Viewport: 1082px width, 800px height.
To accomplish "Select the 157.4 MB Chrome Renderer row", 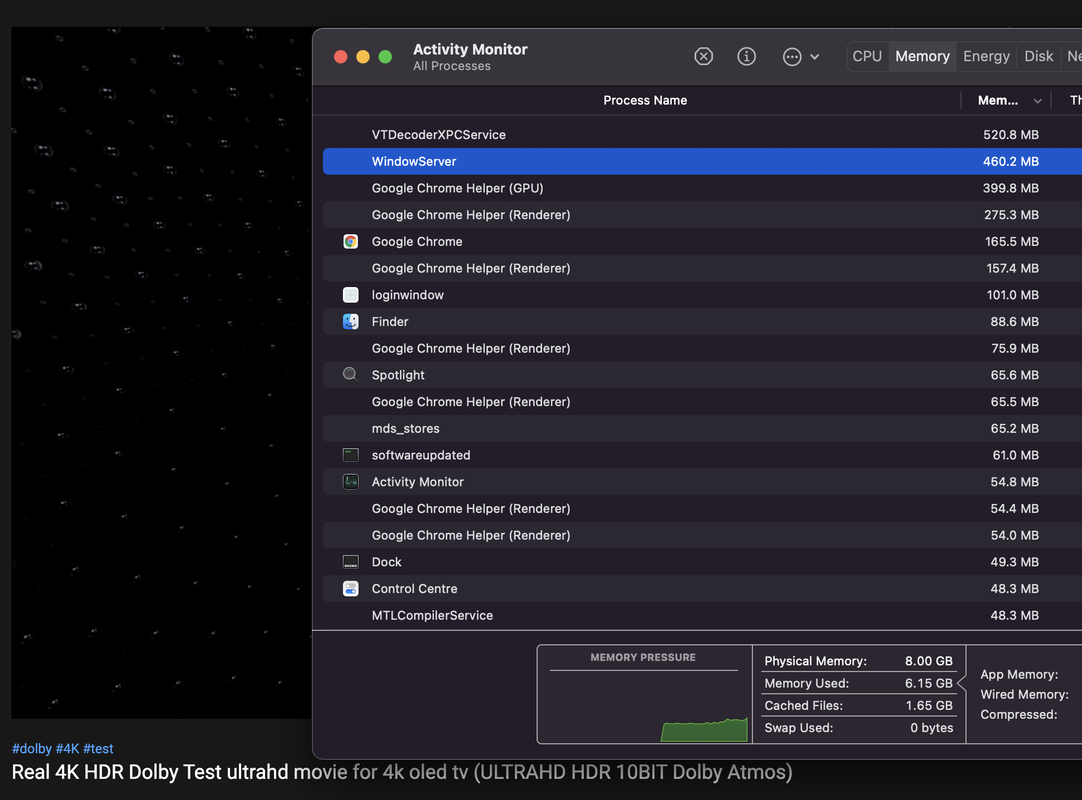I will (x=702, y=268).
